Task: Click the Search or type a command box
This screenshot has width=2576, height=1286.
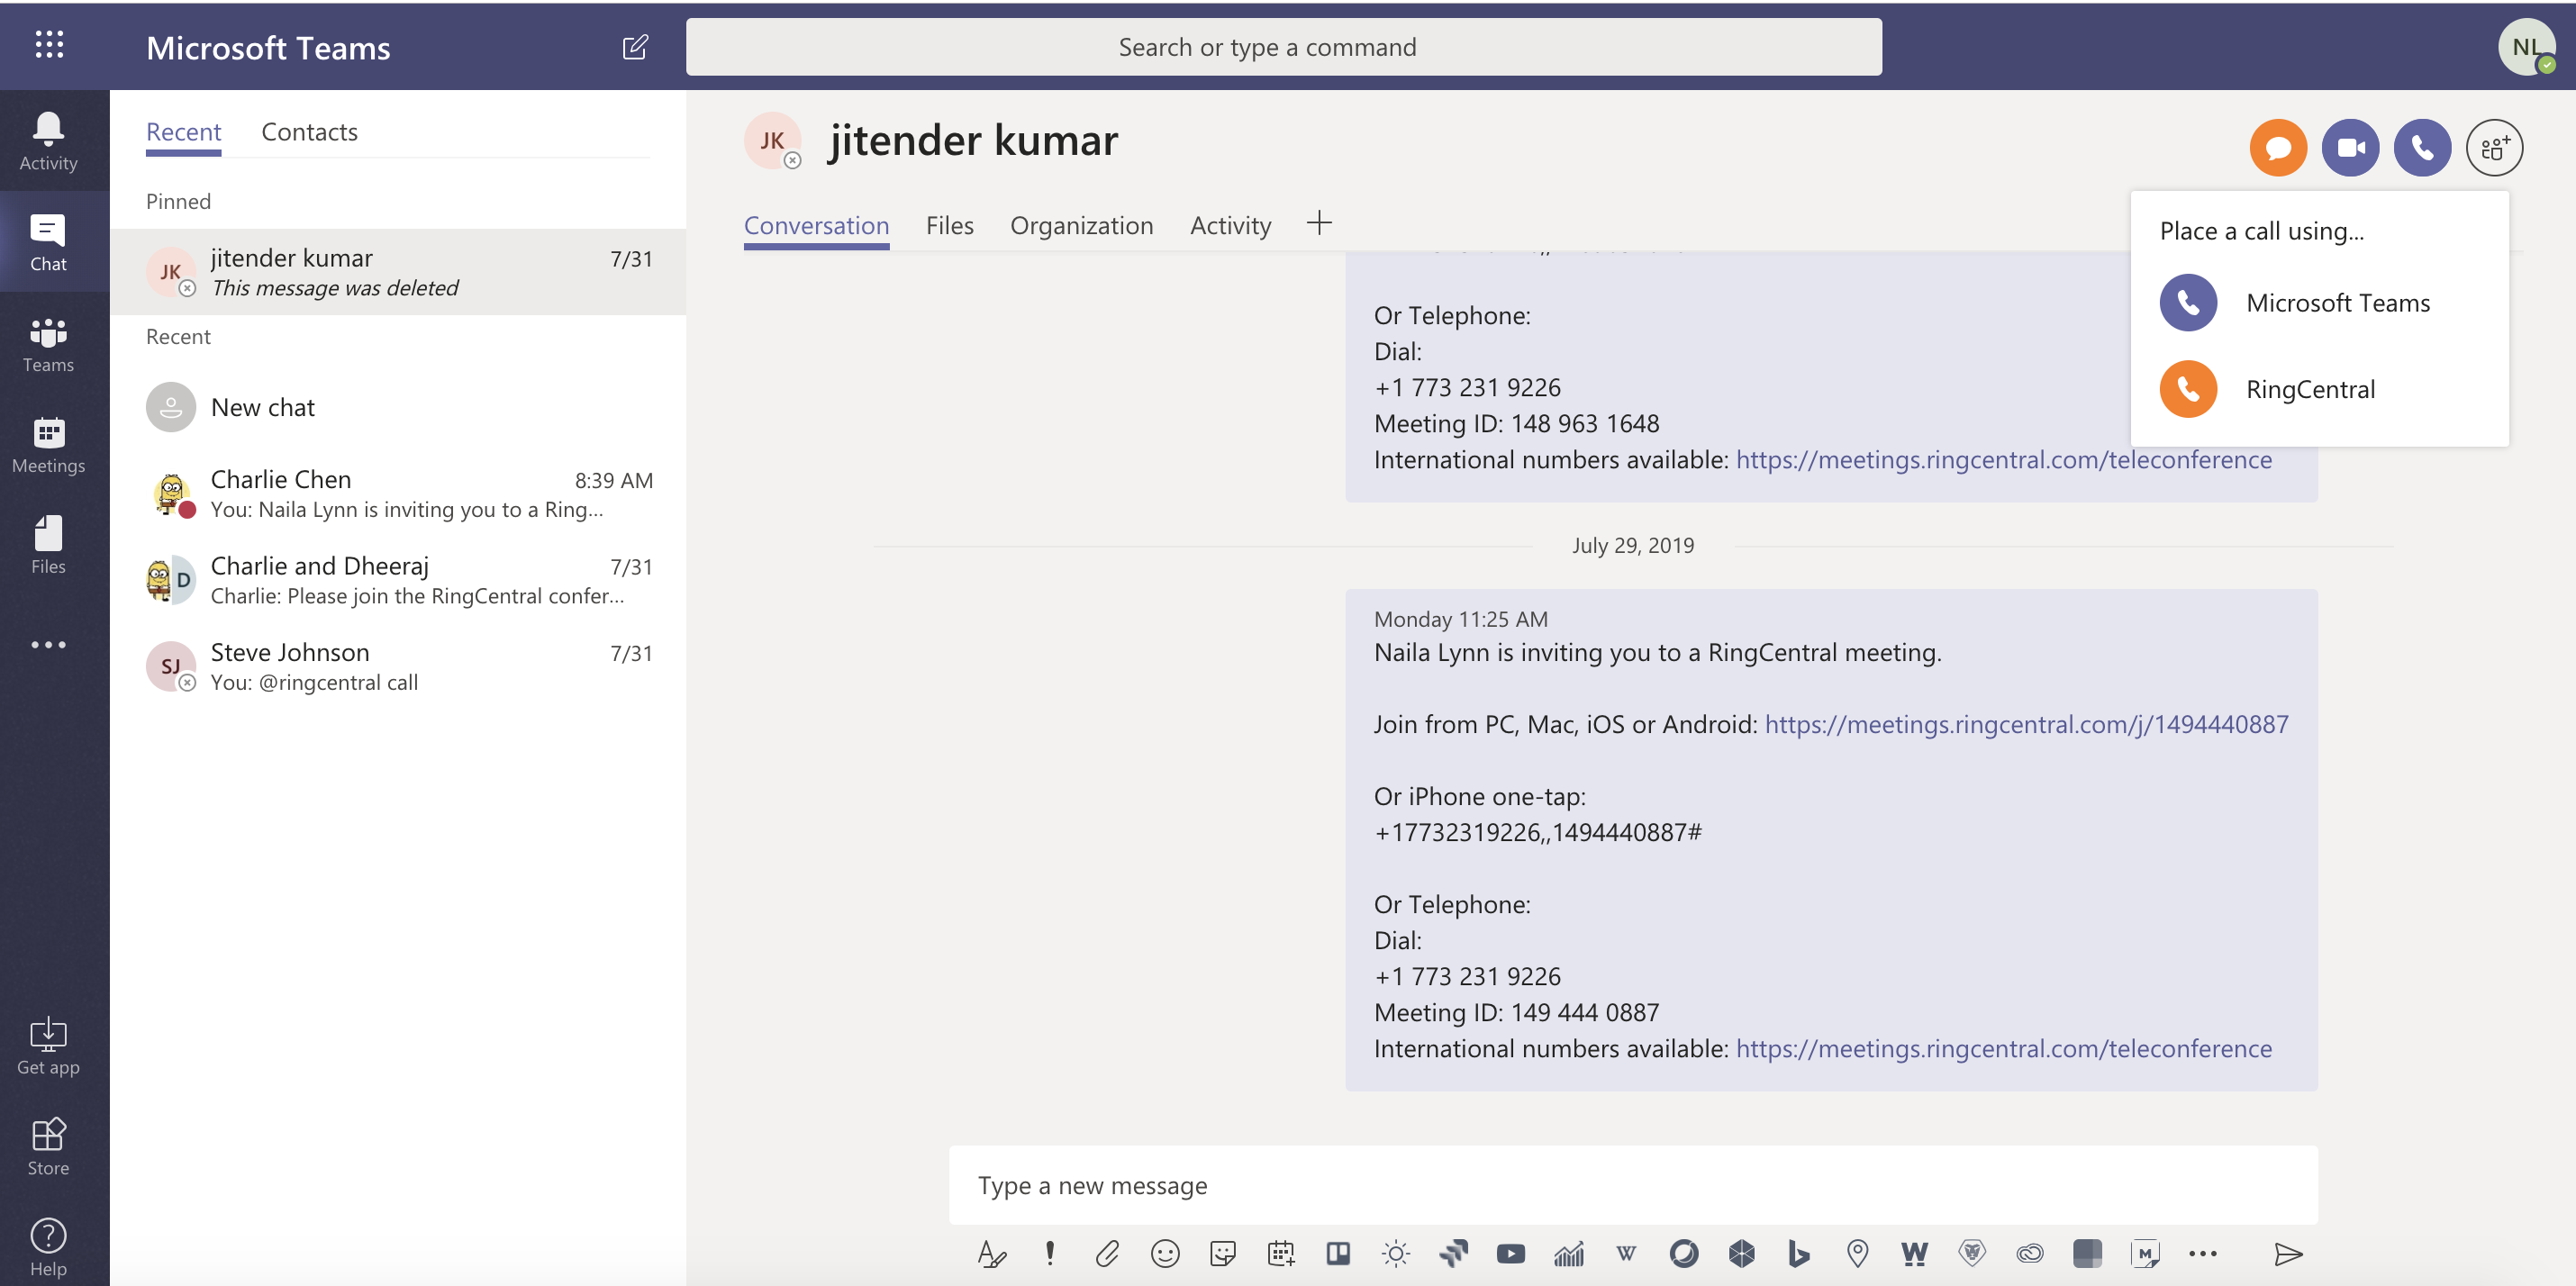Action: pyautogui.click(x=1283, y=47)
